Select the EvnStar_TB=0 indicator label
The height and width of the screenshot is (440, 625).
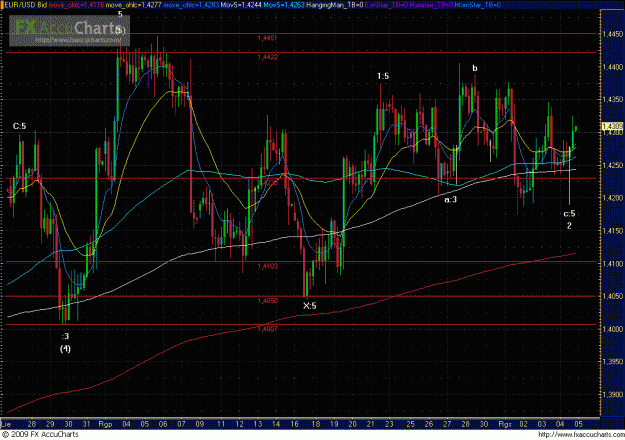[384, 5]
